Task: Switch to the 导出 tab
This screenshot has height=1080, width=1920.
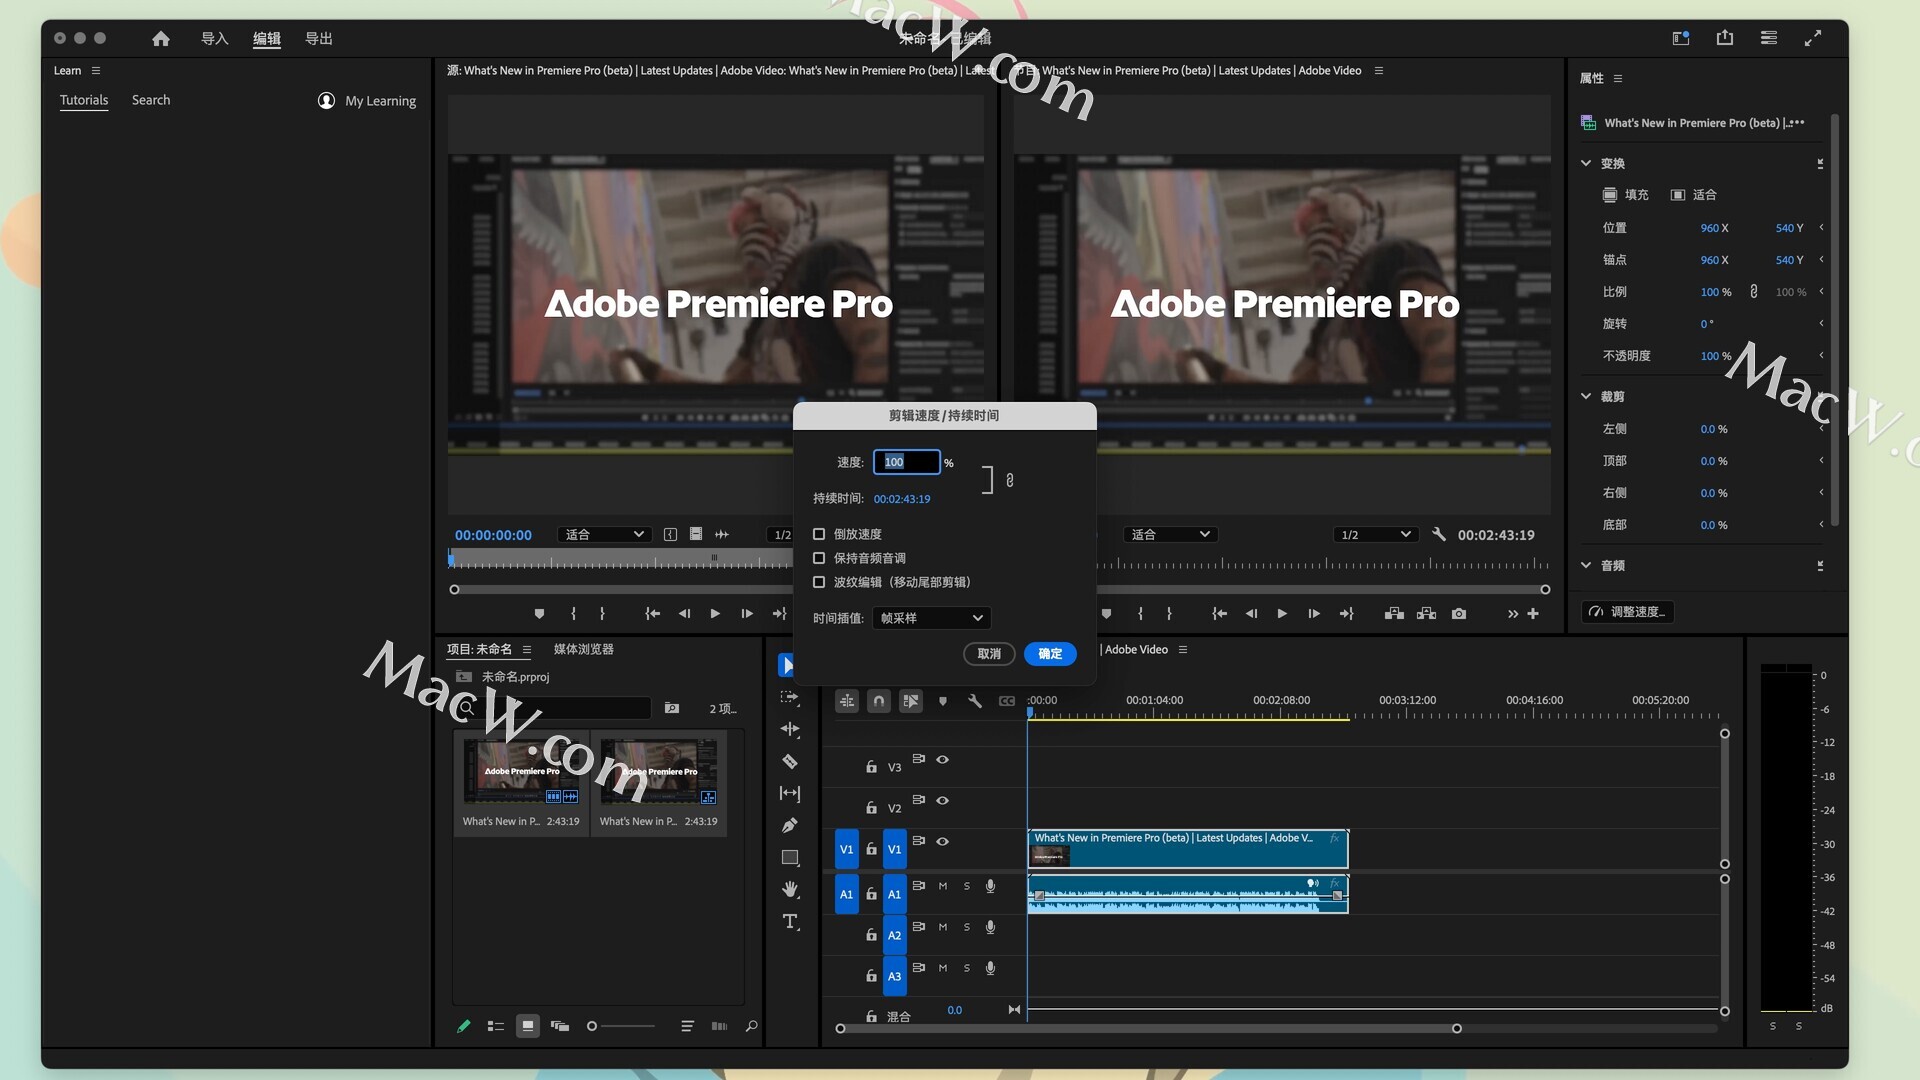Action: pyautogui.click(x=319, y=38)
